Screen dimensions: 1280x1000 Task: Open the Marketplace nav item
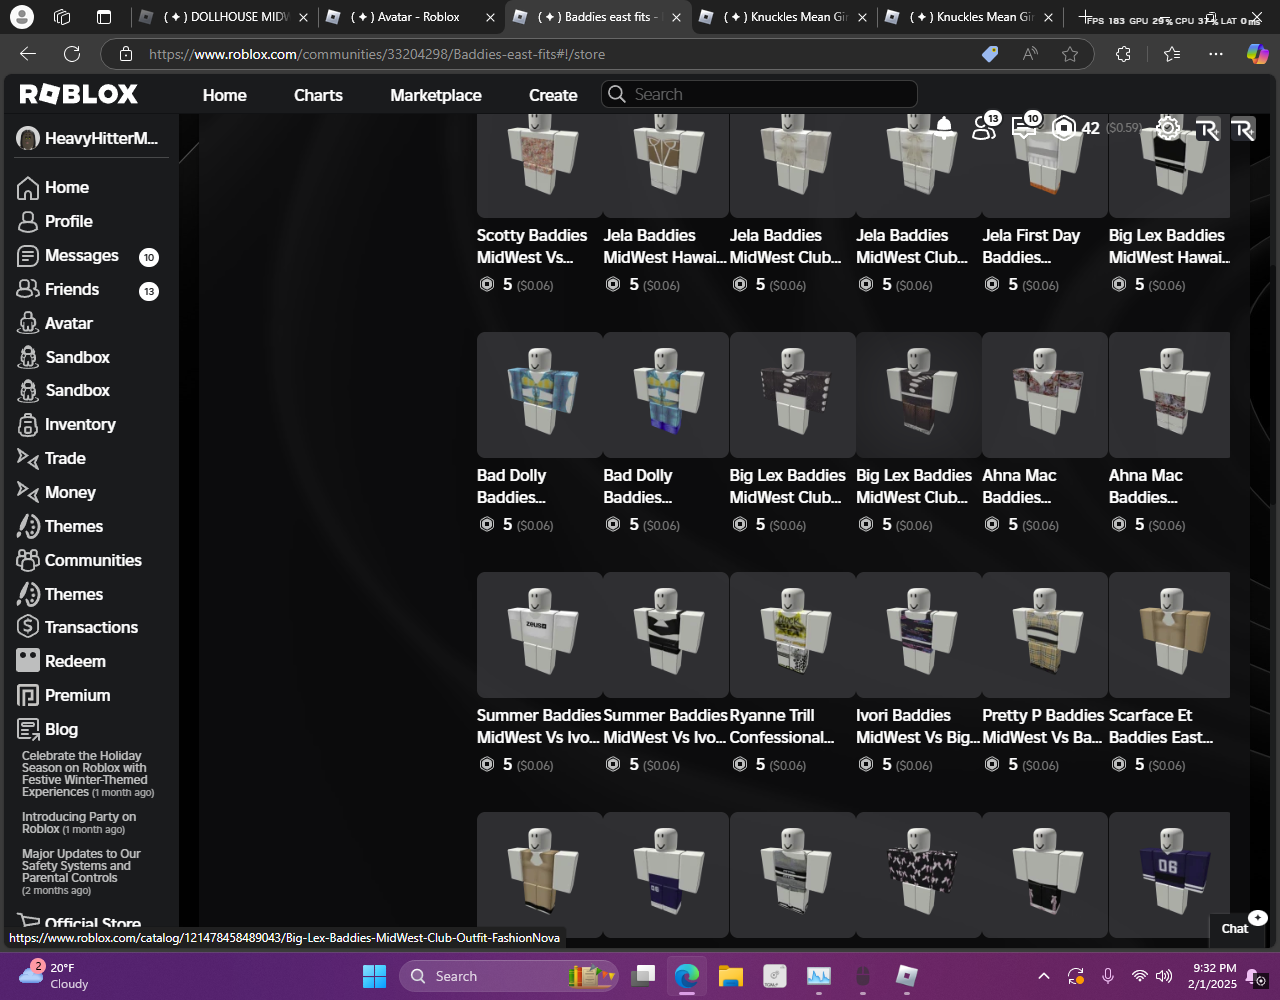click(x=435, y=95)
